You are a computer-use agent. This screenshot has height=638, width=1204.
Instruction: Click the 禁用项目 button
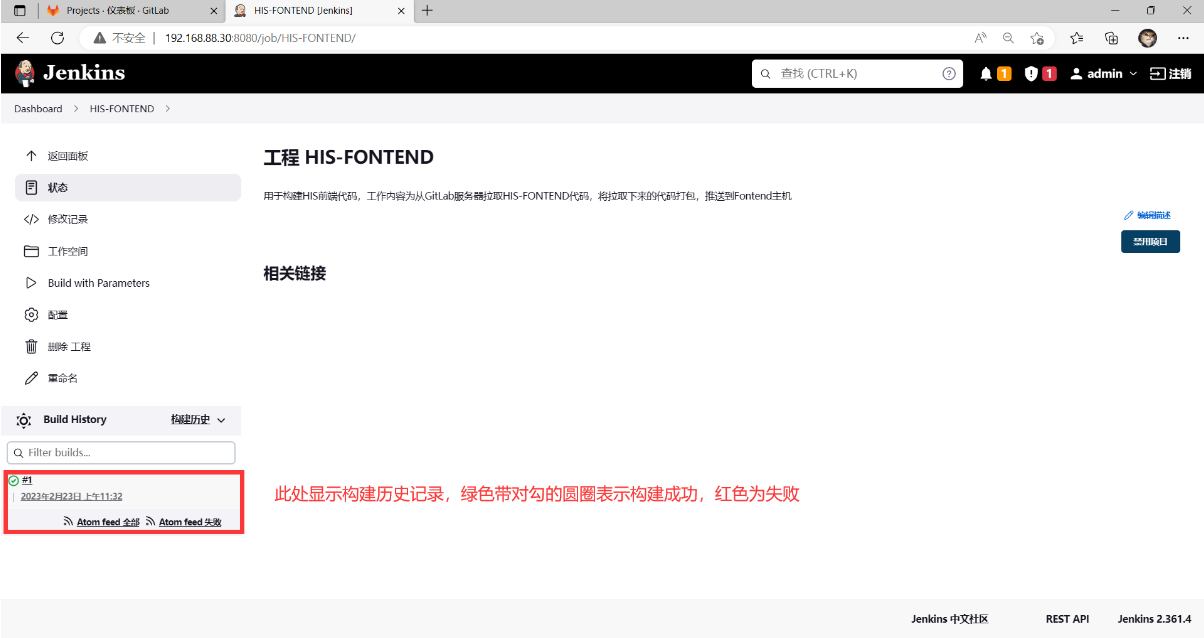pyautogui.click(x=1150, y=241)
